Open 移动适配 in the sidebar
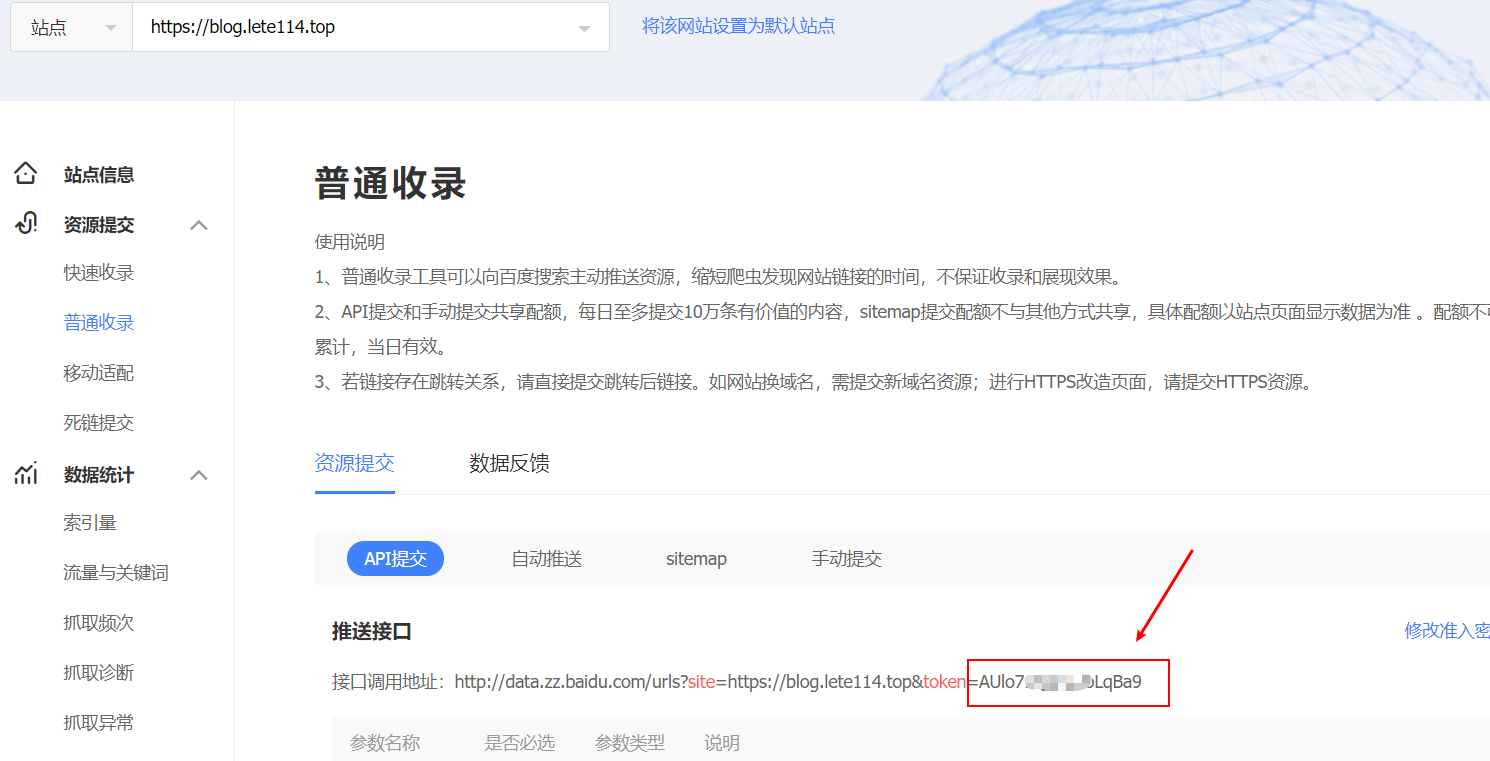The image size is (1490, 761). pyautogui.click(x=98, y=373)
